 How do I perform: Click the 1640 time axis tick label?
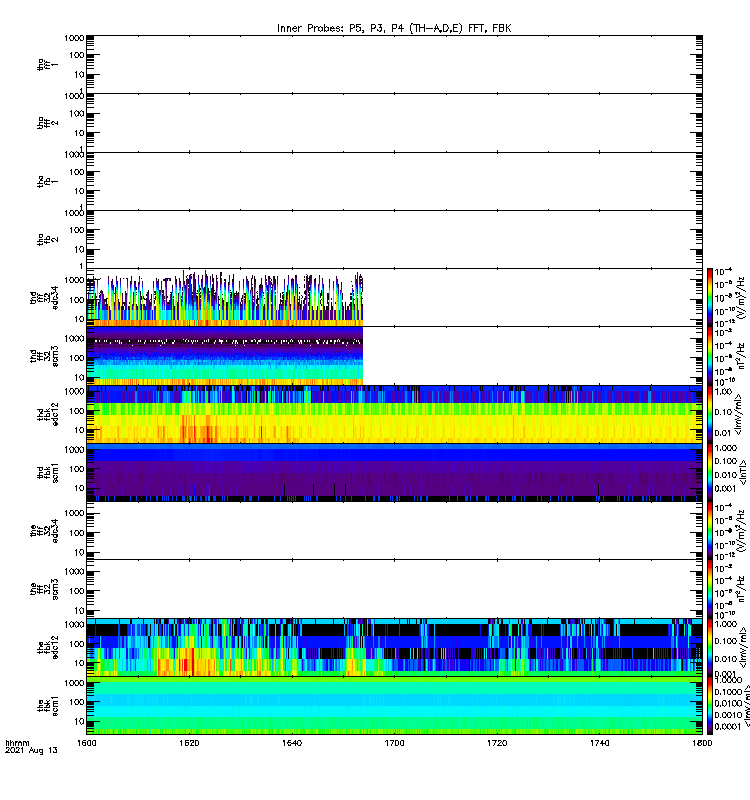point(292,743)
